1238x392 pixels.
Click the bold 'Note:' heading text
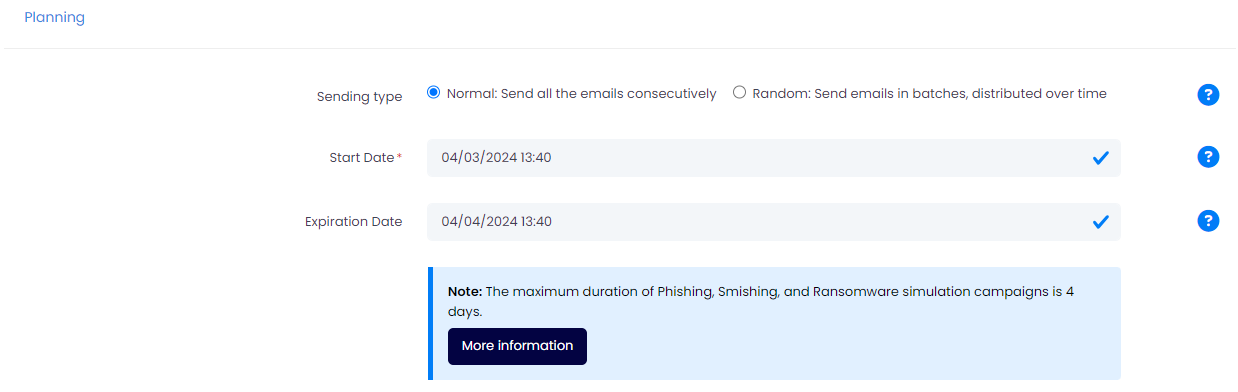pos(465,292)
